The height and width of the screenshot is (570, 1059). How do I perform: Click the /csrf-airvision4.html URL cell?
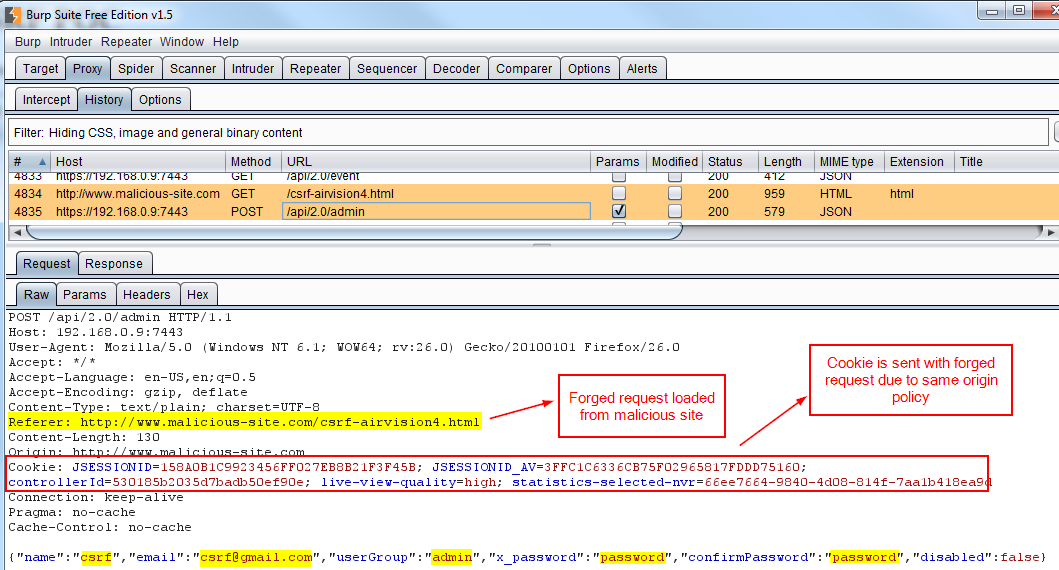(x=436, y=193)
